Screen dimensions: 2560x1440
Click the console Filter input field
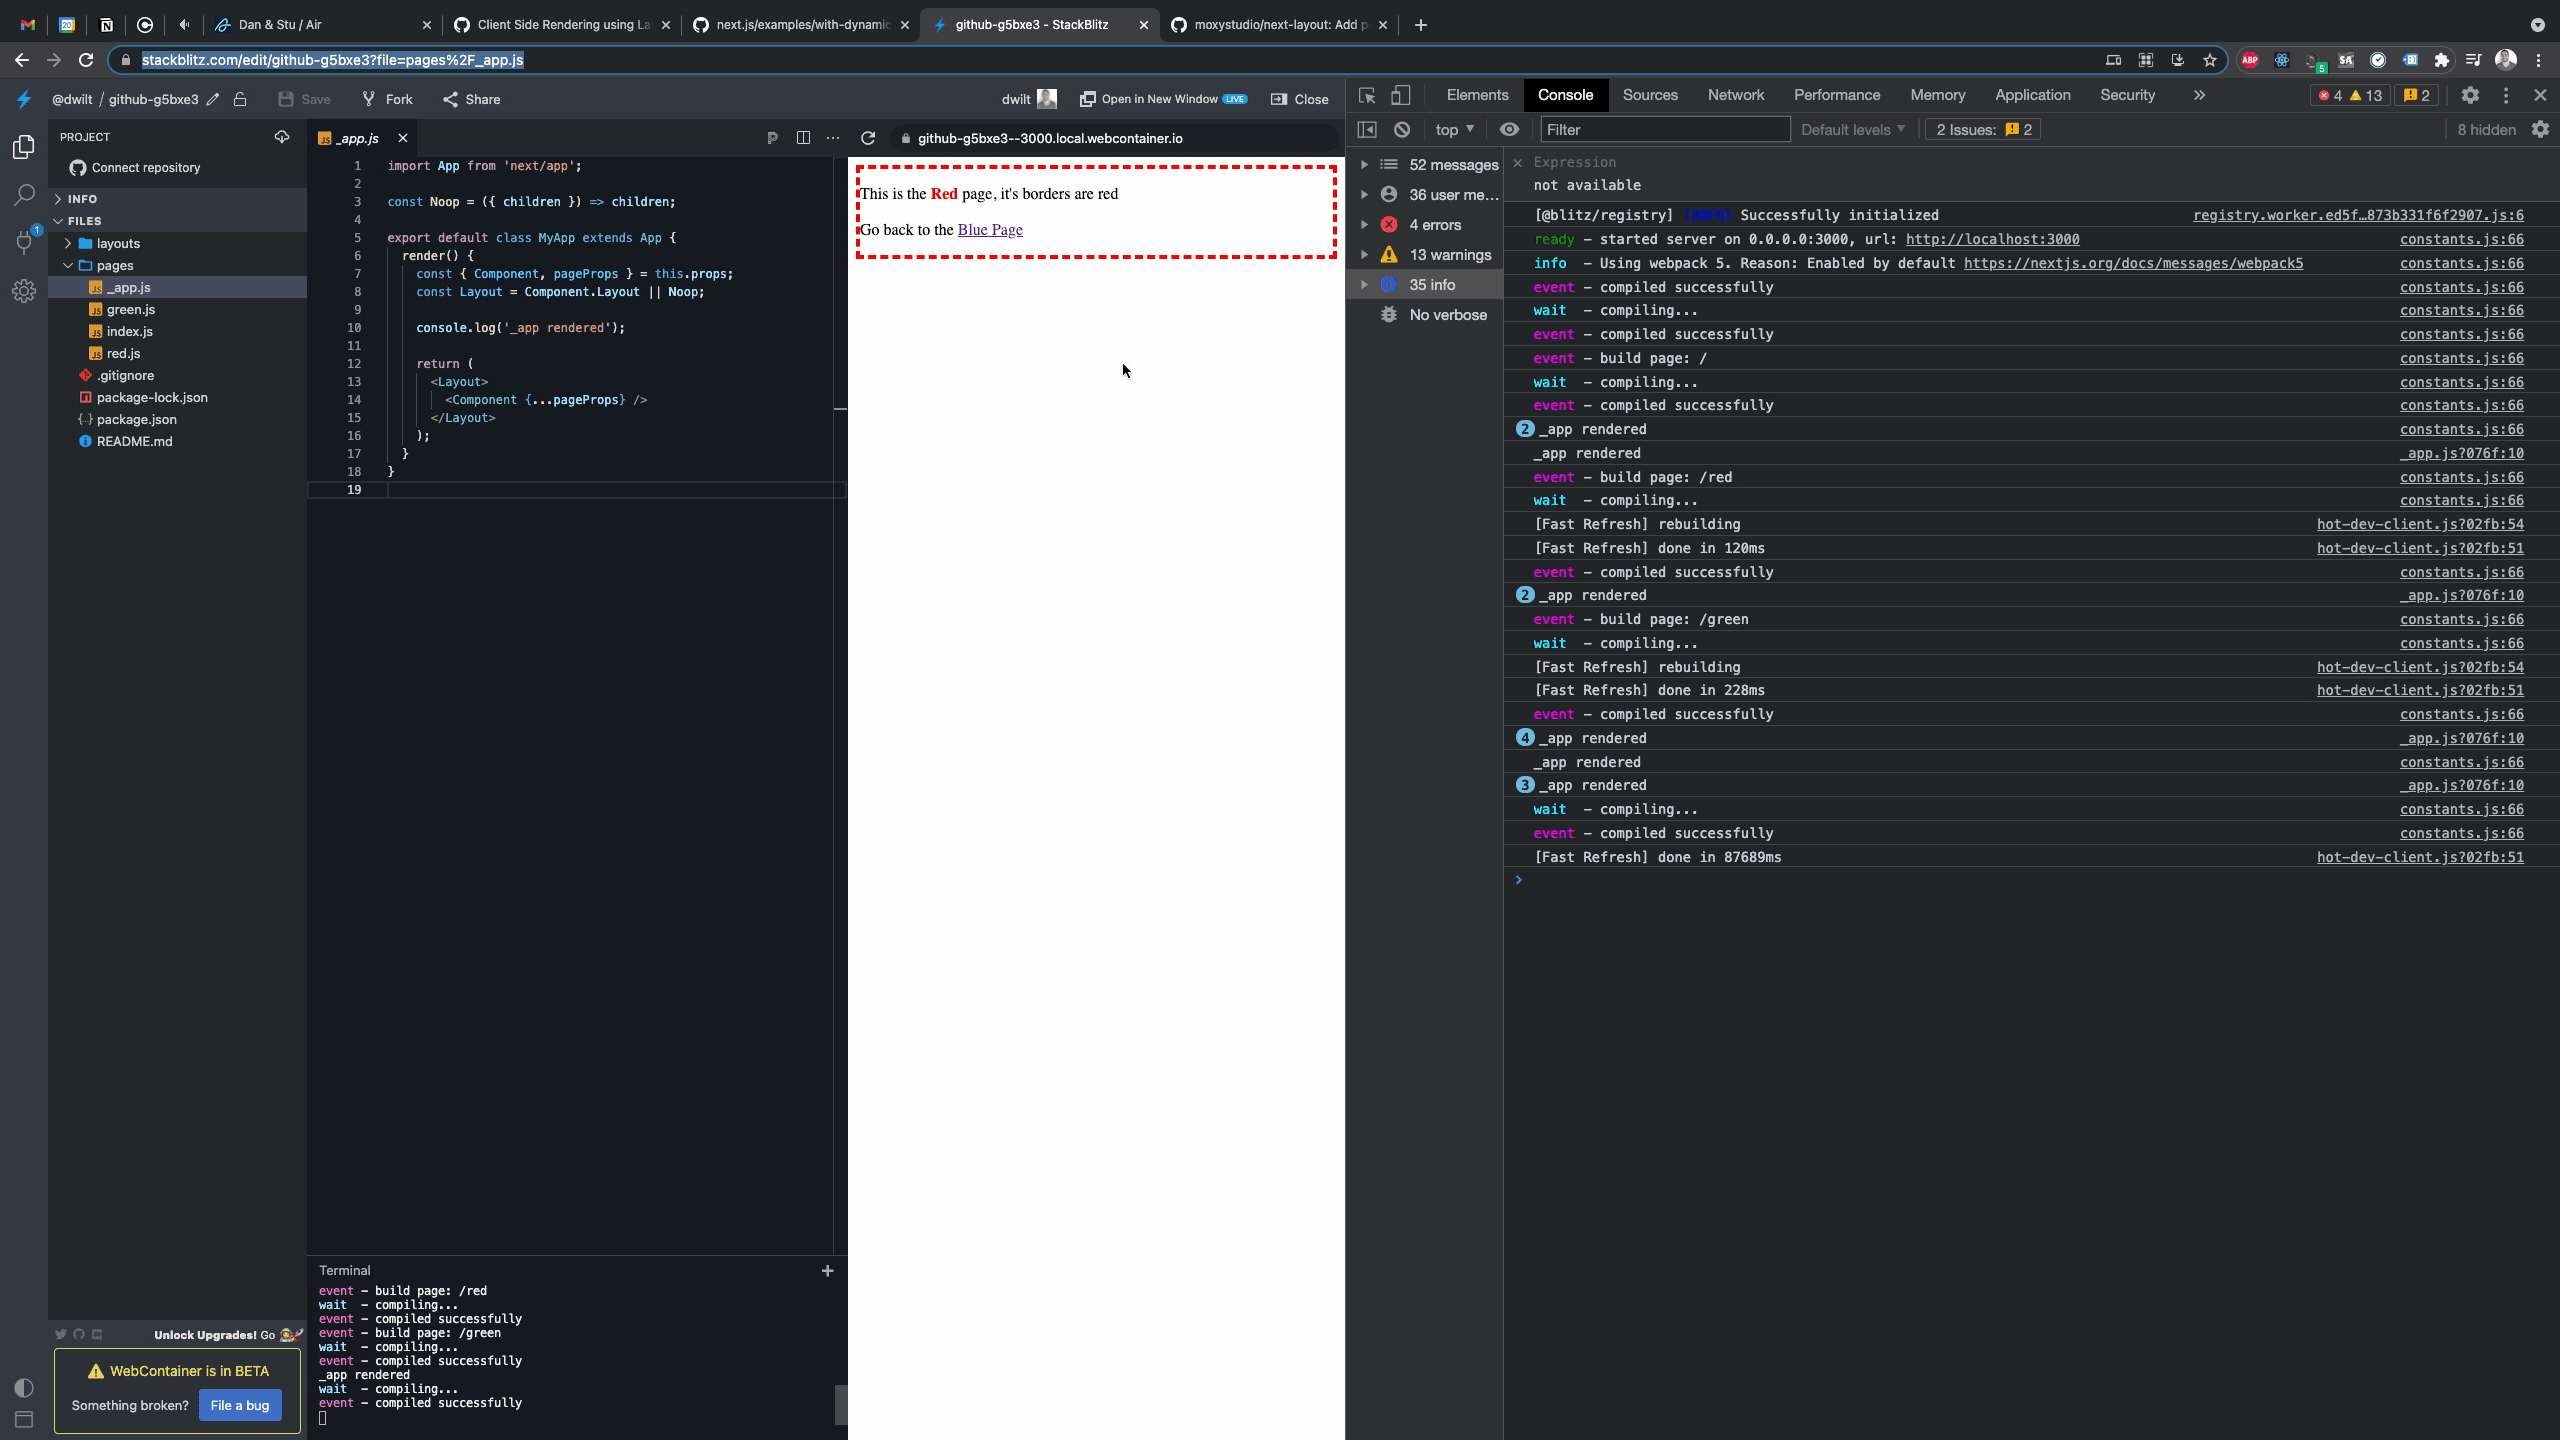[1663, 129]
